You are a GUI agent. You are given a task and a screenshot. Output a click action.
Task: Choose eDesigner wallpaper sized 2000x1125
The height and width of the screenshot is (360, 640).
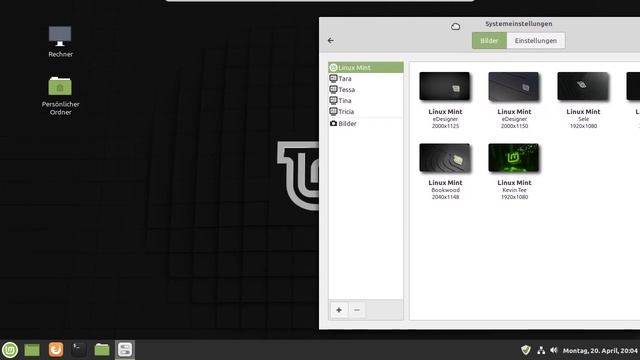tap(445, 100)
